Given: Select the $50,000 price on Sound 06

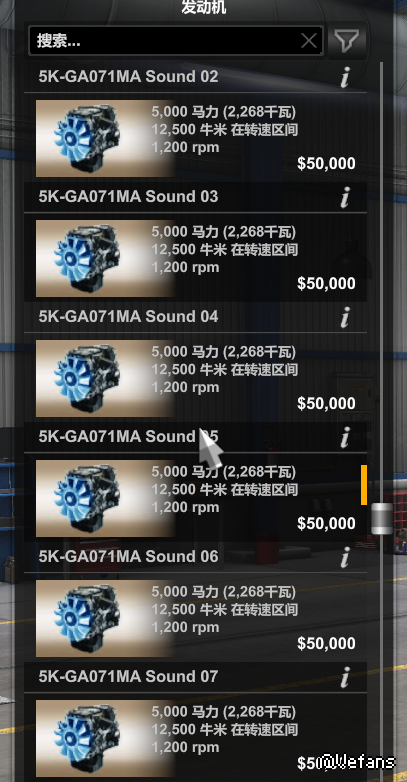Looking at the screenshot, I should (326, 643).
